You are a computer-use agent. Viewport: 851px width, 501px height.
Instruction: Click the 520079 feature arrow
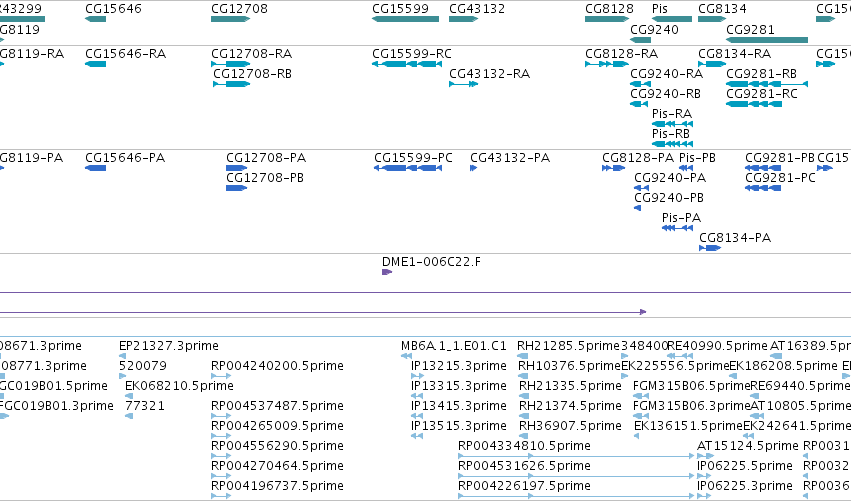tap(122, 376)
